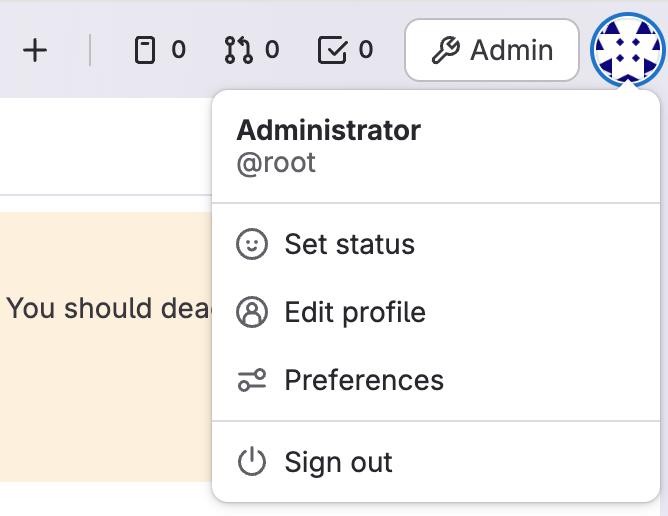Click the smiley icon beside Set status
Screen dimensions: 668x516
coord(252,244)
